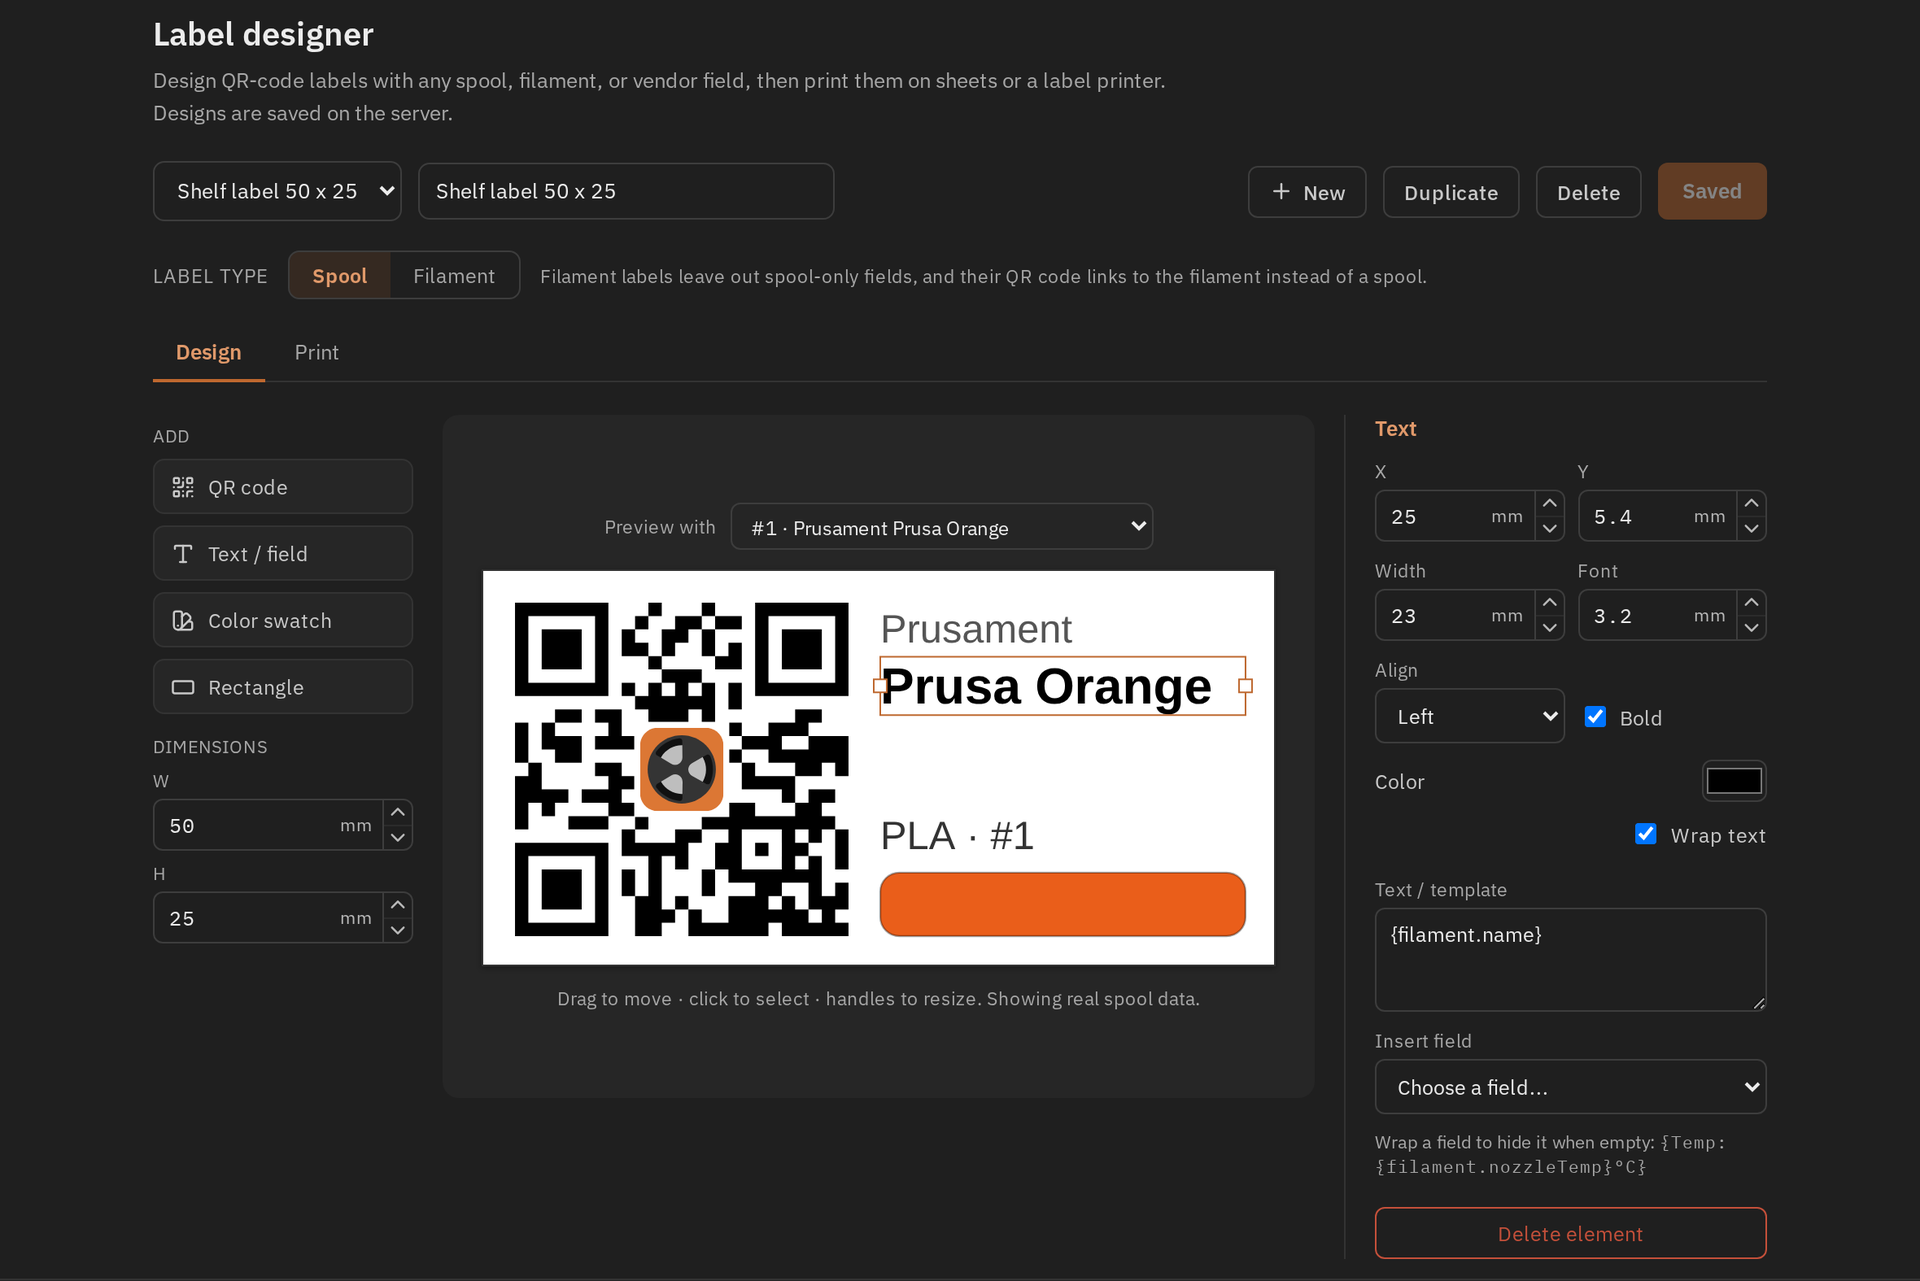Switch to the Print tab
The width and height of the screenshot is (1920, 1281).
317,352
